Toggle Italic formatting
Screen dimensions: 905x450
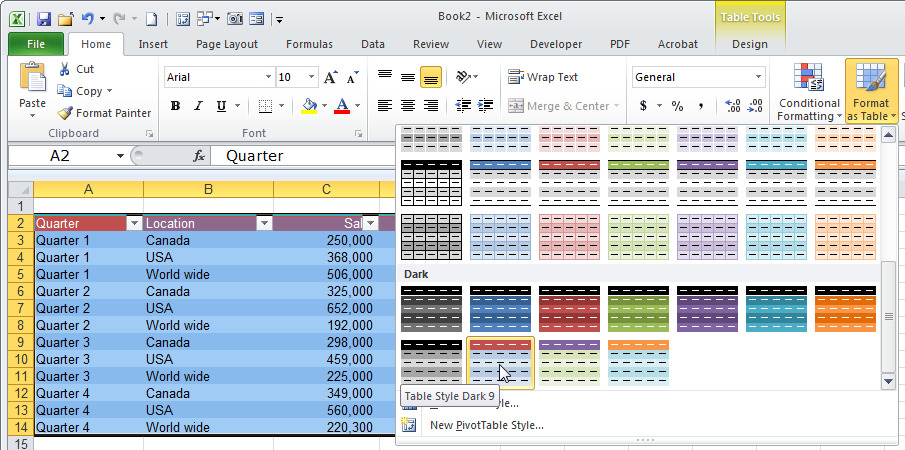pyautogui.click(x=198, y=106)
